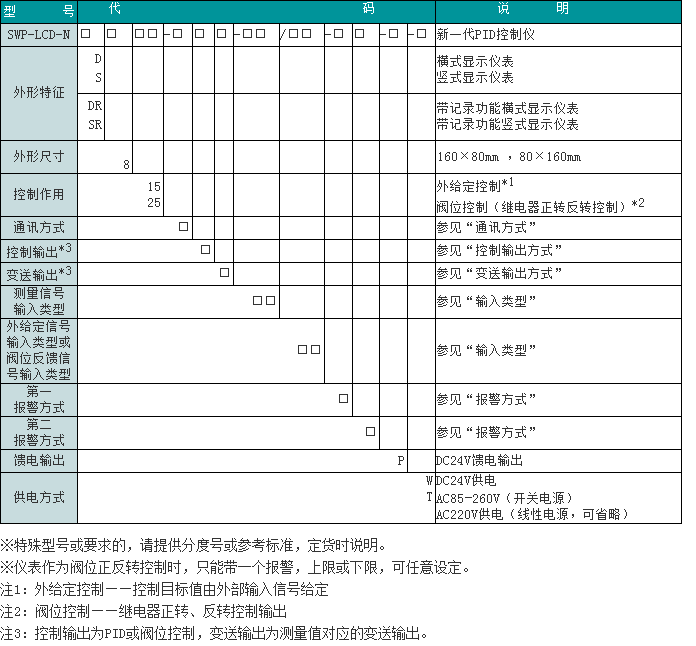This screenshot has width=696, height=646.
Task: Click the 竖式显示仪表 description text
Action: 475,77
